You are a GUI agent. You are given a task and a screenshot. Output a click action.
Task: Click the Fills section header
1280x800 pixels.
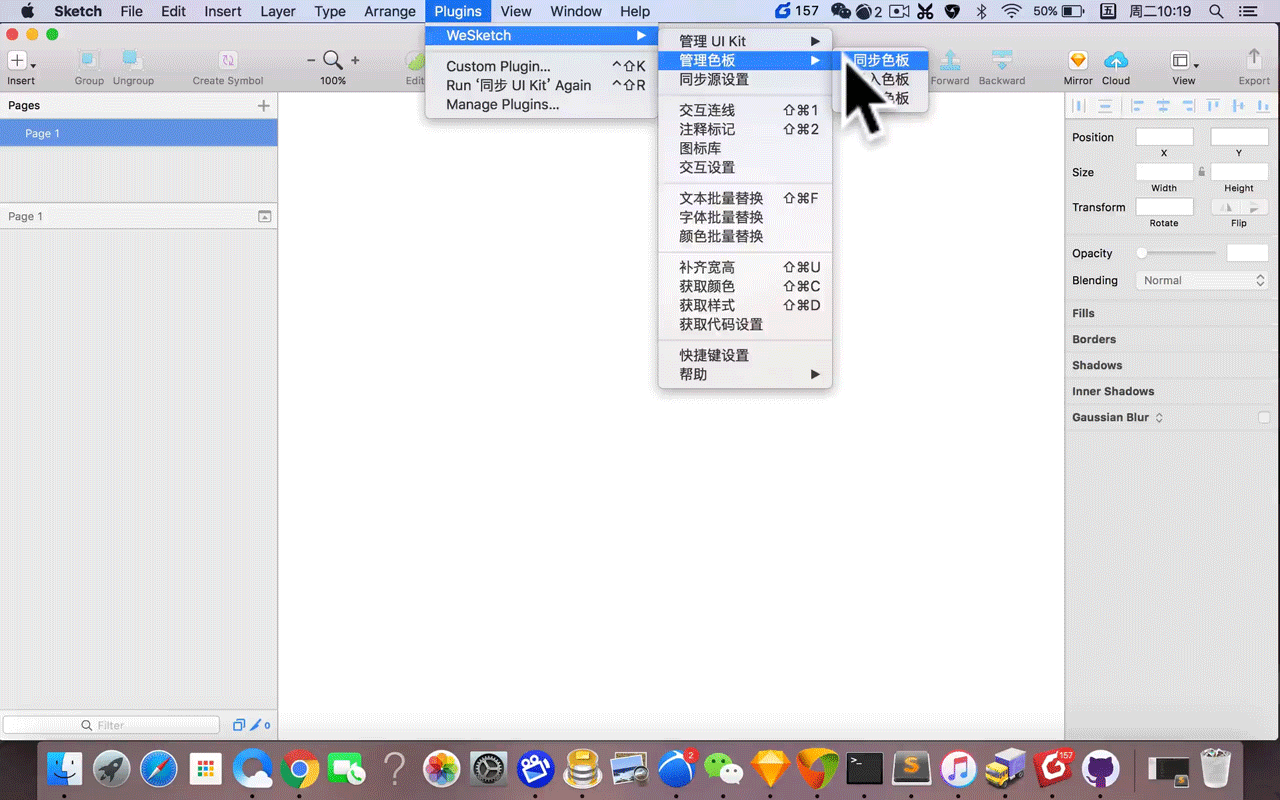pyautogui.click(x=1172, y=313)
